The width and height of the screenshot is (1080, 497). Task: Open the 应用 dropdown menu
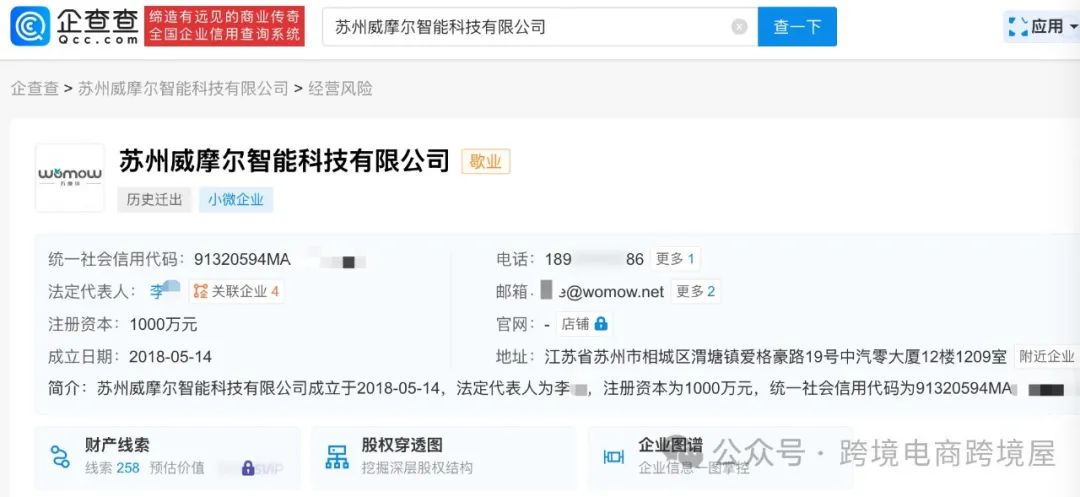click(x=1043, y=27)
